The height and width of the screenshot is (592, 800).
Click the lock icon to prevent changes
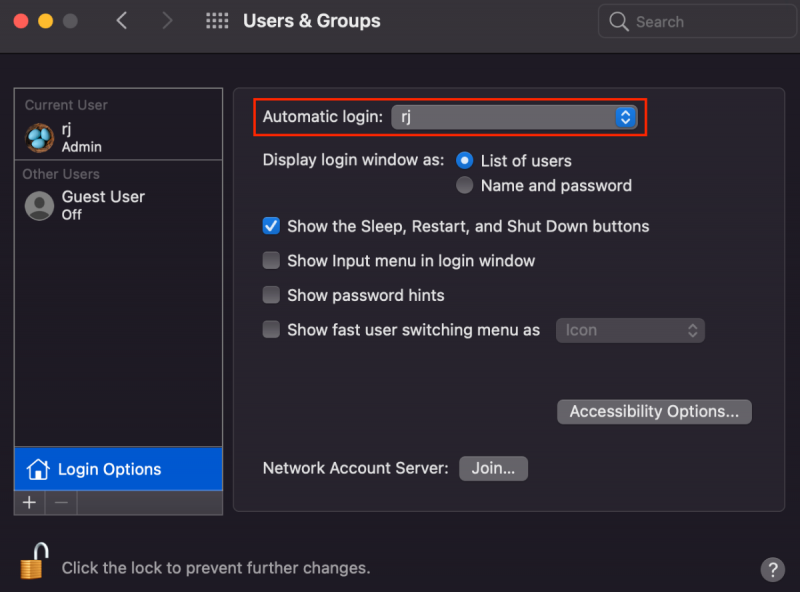point(33,561)
